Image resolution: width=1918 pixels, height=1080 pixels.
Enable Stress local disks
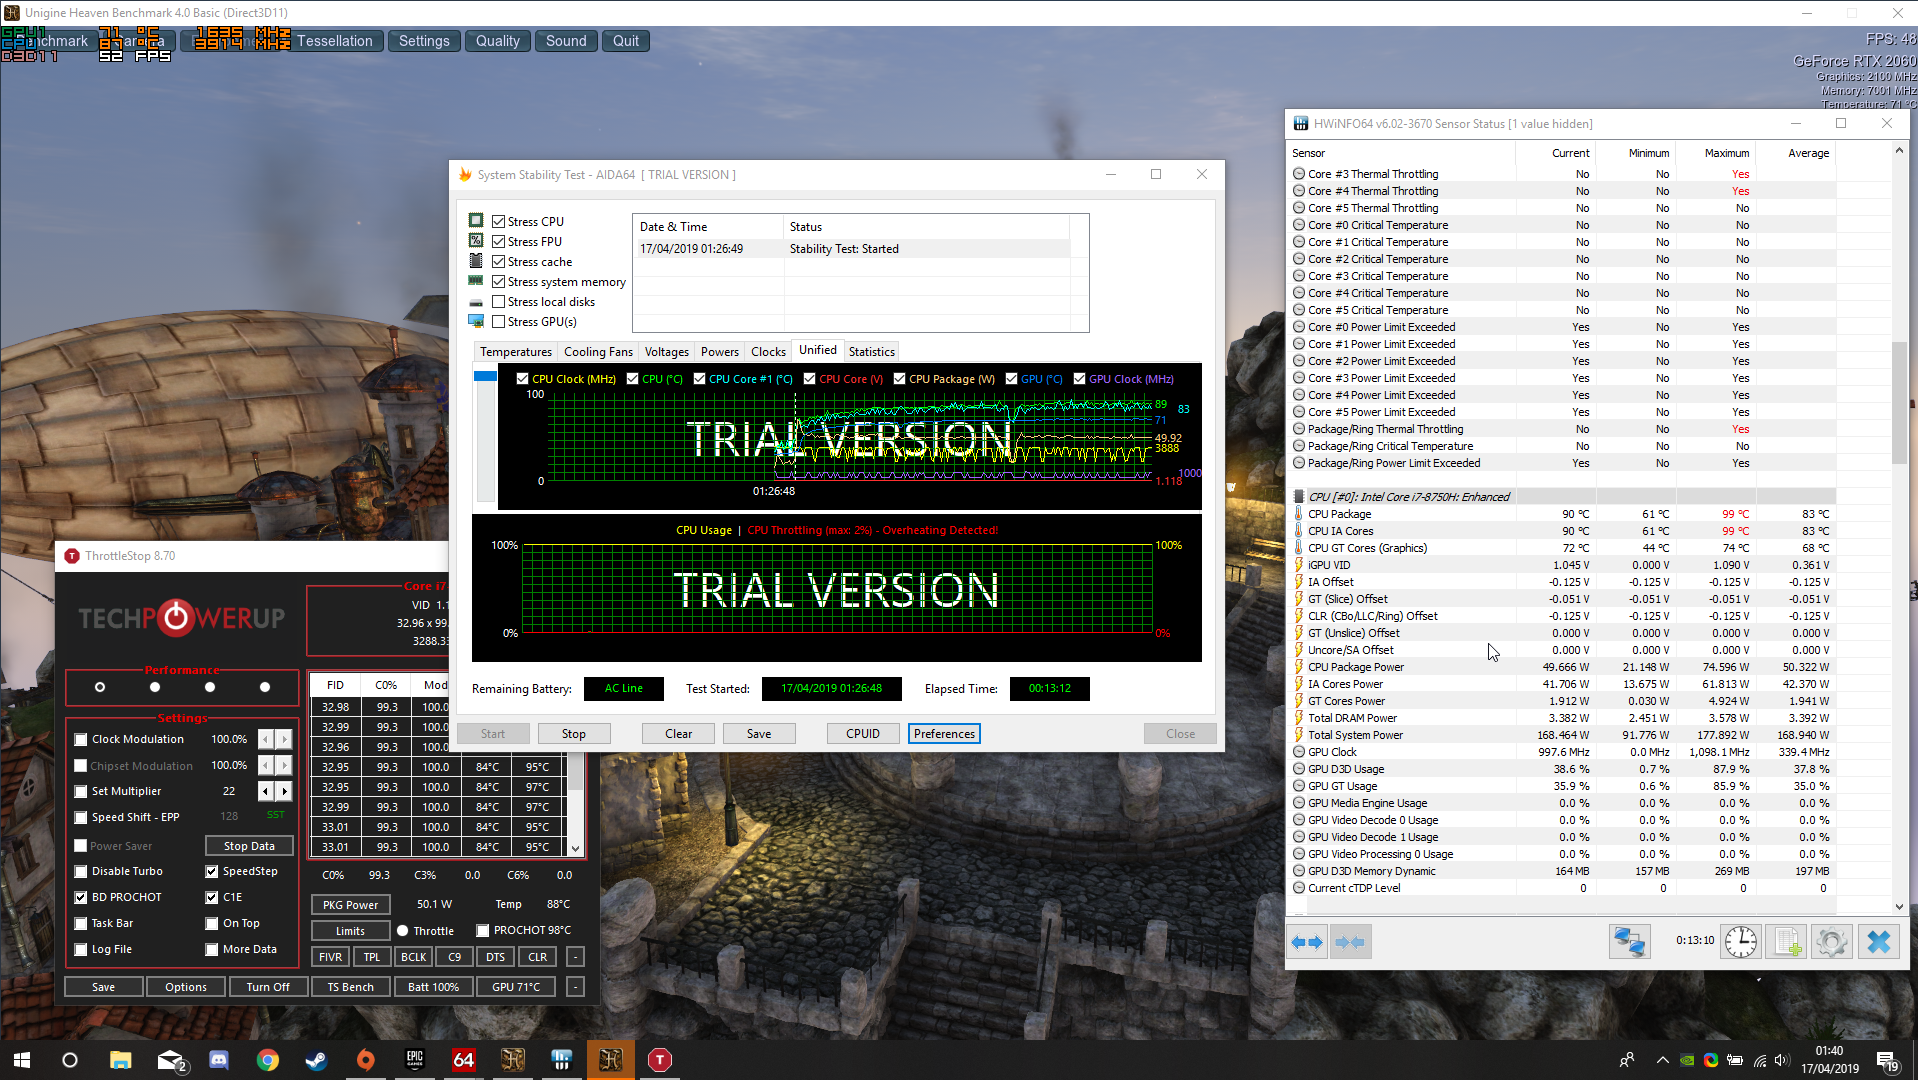pyautogui.click(x=498, y=301)
